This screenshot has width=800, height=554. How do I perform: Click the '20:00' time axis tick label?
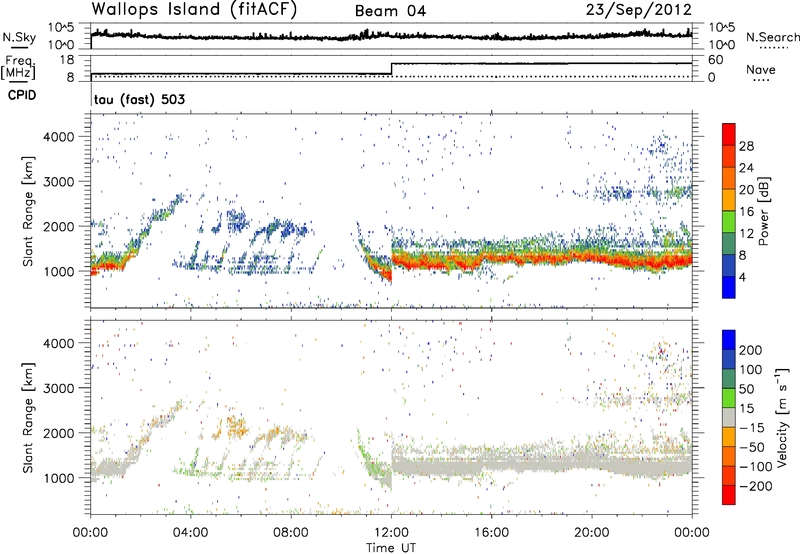pyautogui.click(x=592, y=533)
